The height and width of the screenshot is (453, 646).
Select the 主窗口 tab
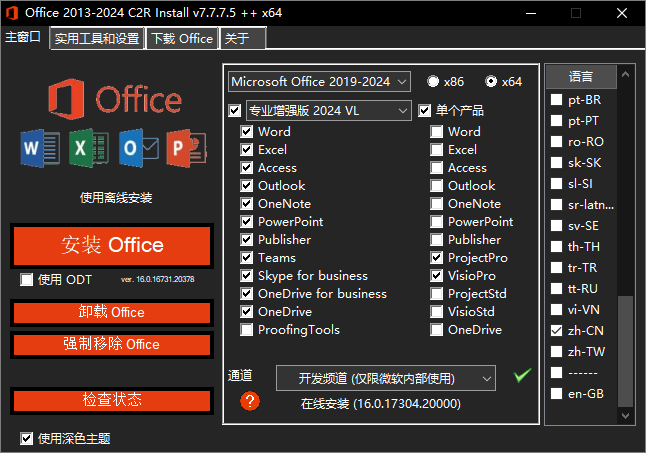(23, 37)
